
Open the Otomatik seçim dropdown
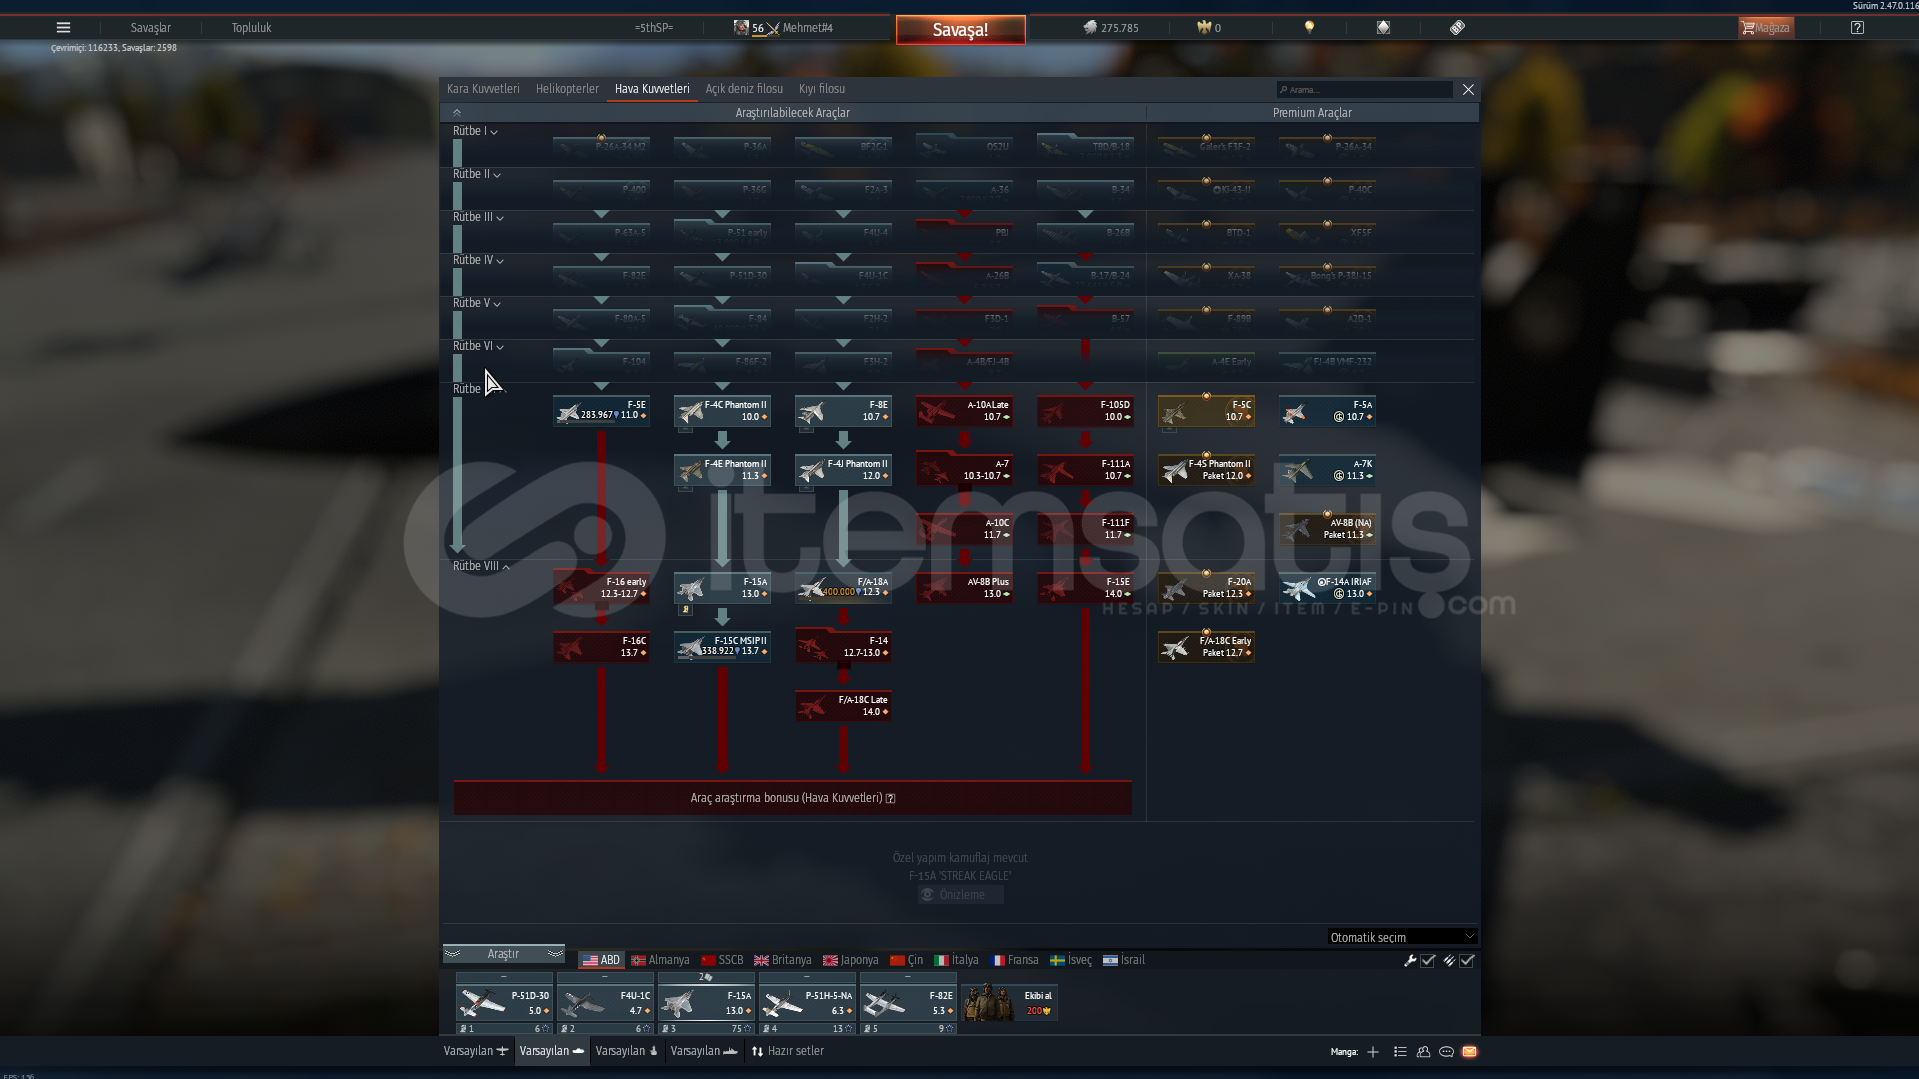coord(1402,937)
